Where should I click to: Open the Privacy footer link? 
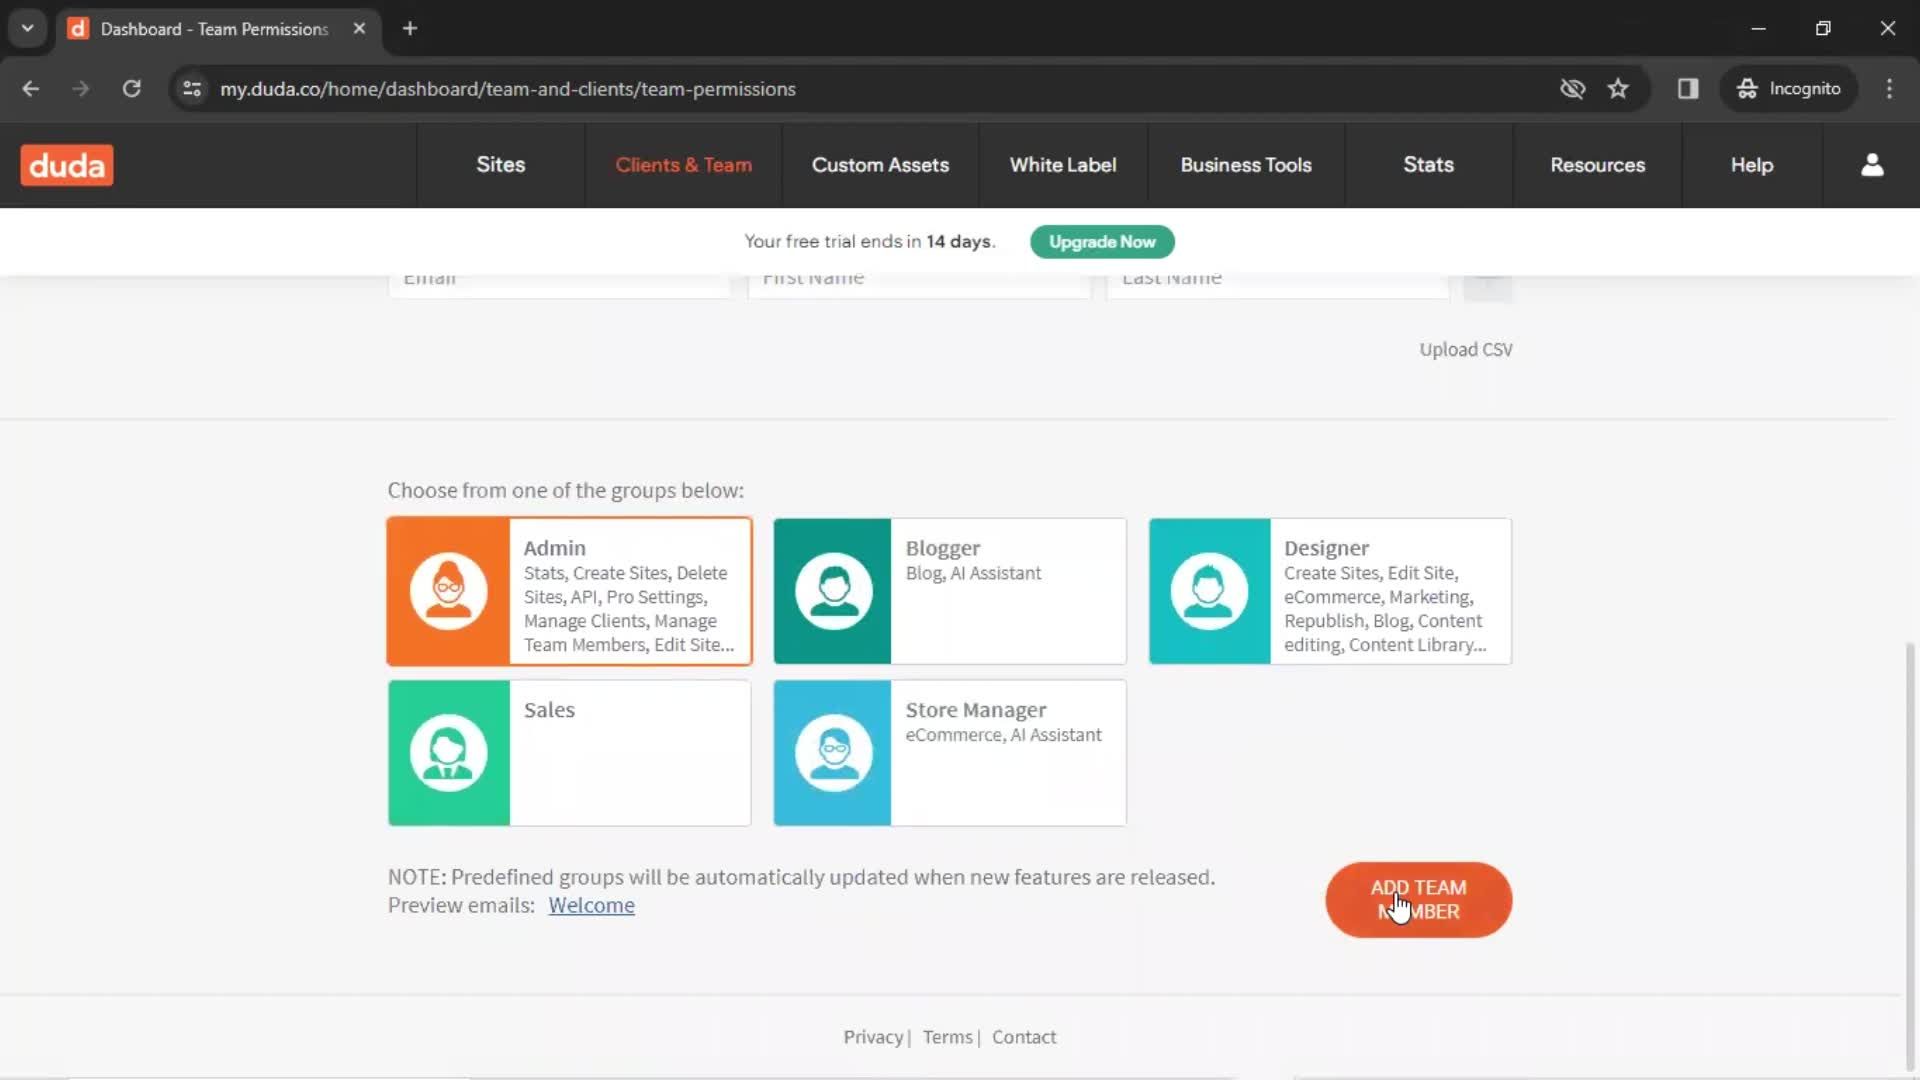tap(873, 1037)
